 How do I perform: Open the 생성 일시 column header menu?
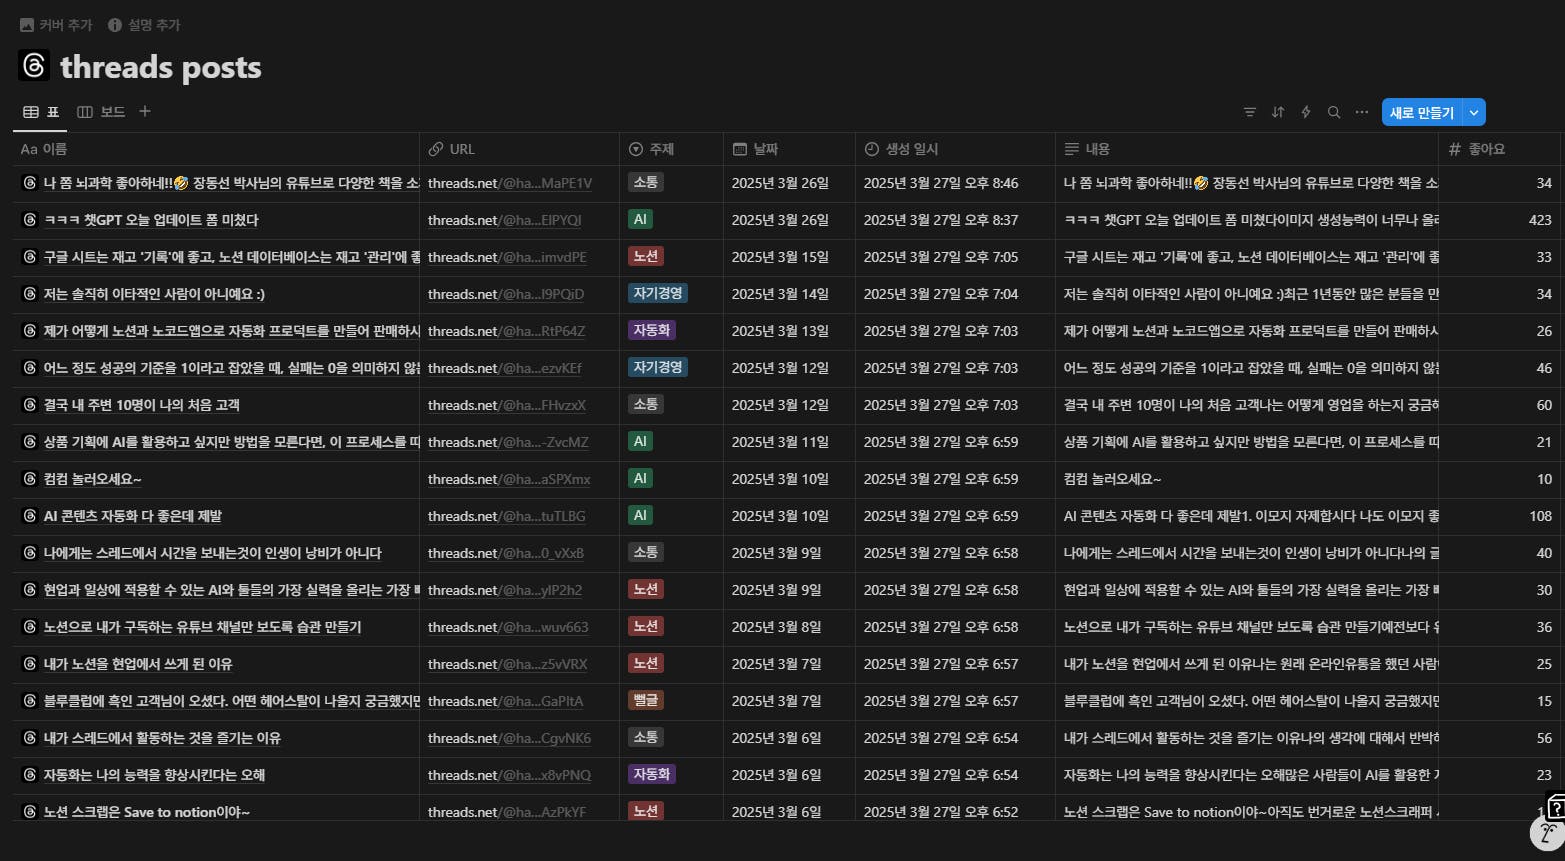click(956, 149)
